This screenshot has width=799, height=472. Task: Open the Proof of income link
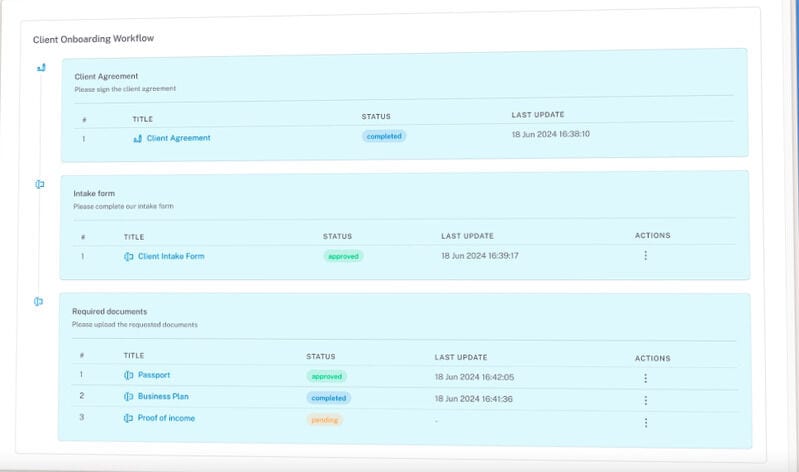point(166,418)
